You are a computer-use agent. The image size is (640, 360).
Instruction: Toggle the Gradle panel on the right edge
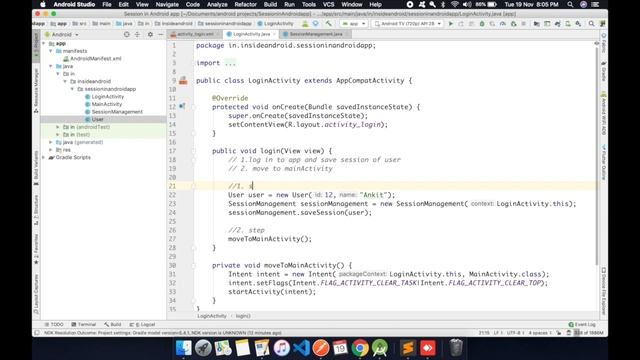pyautogui.click(x=603, y=71)
